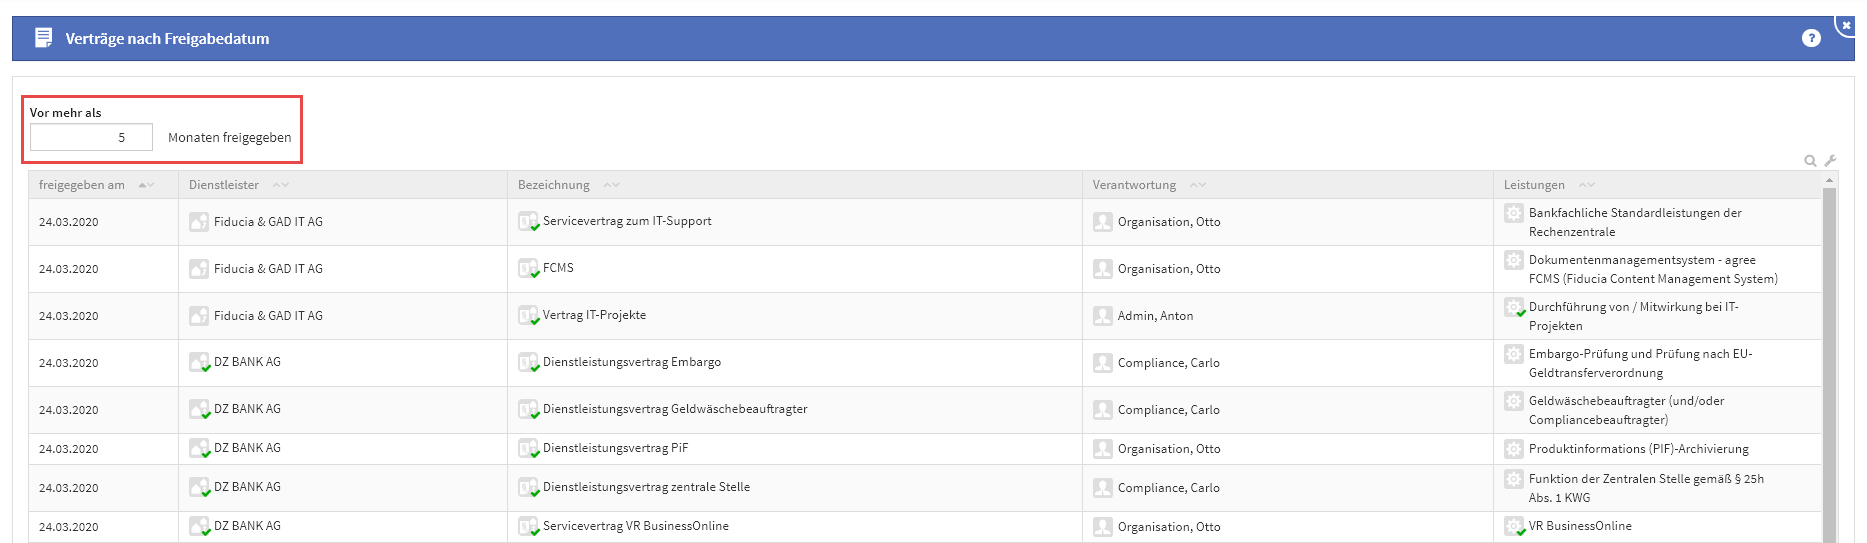Open the Dienstleistungsvertrag Embargo contract
The height and width of the screenshot is (543, 1867).
(x=631, y=362)
